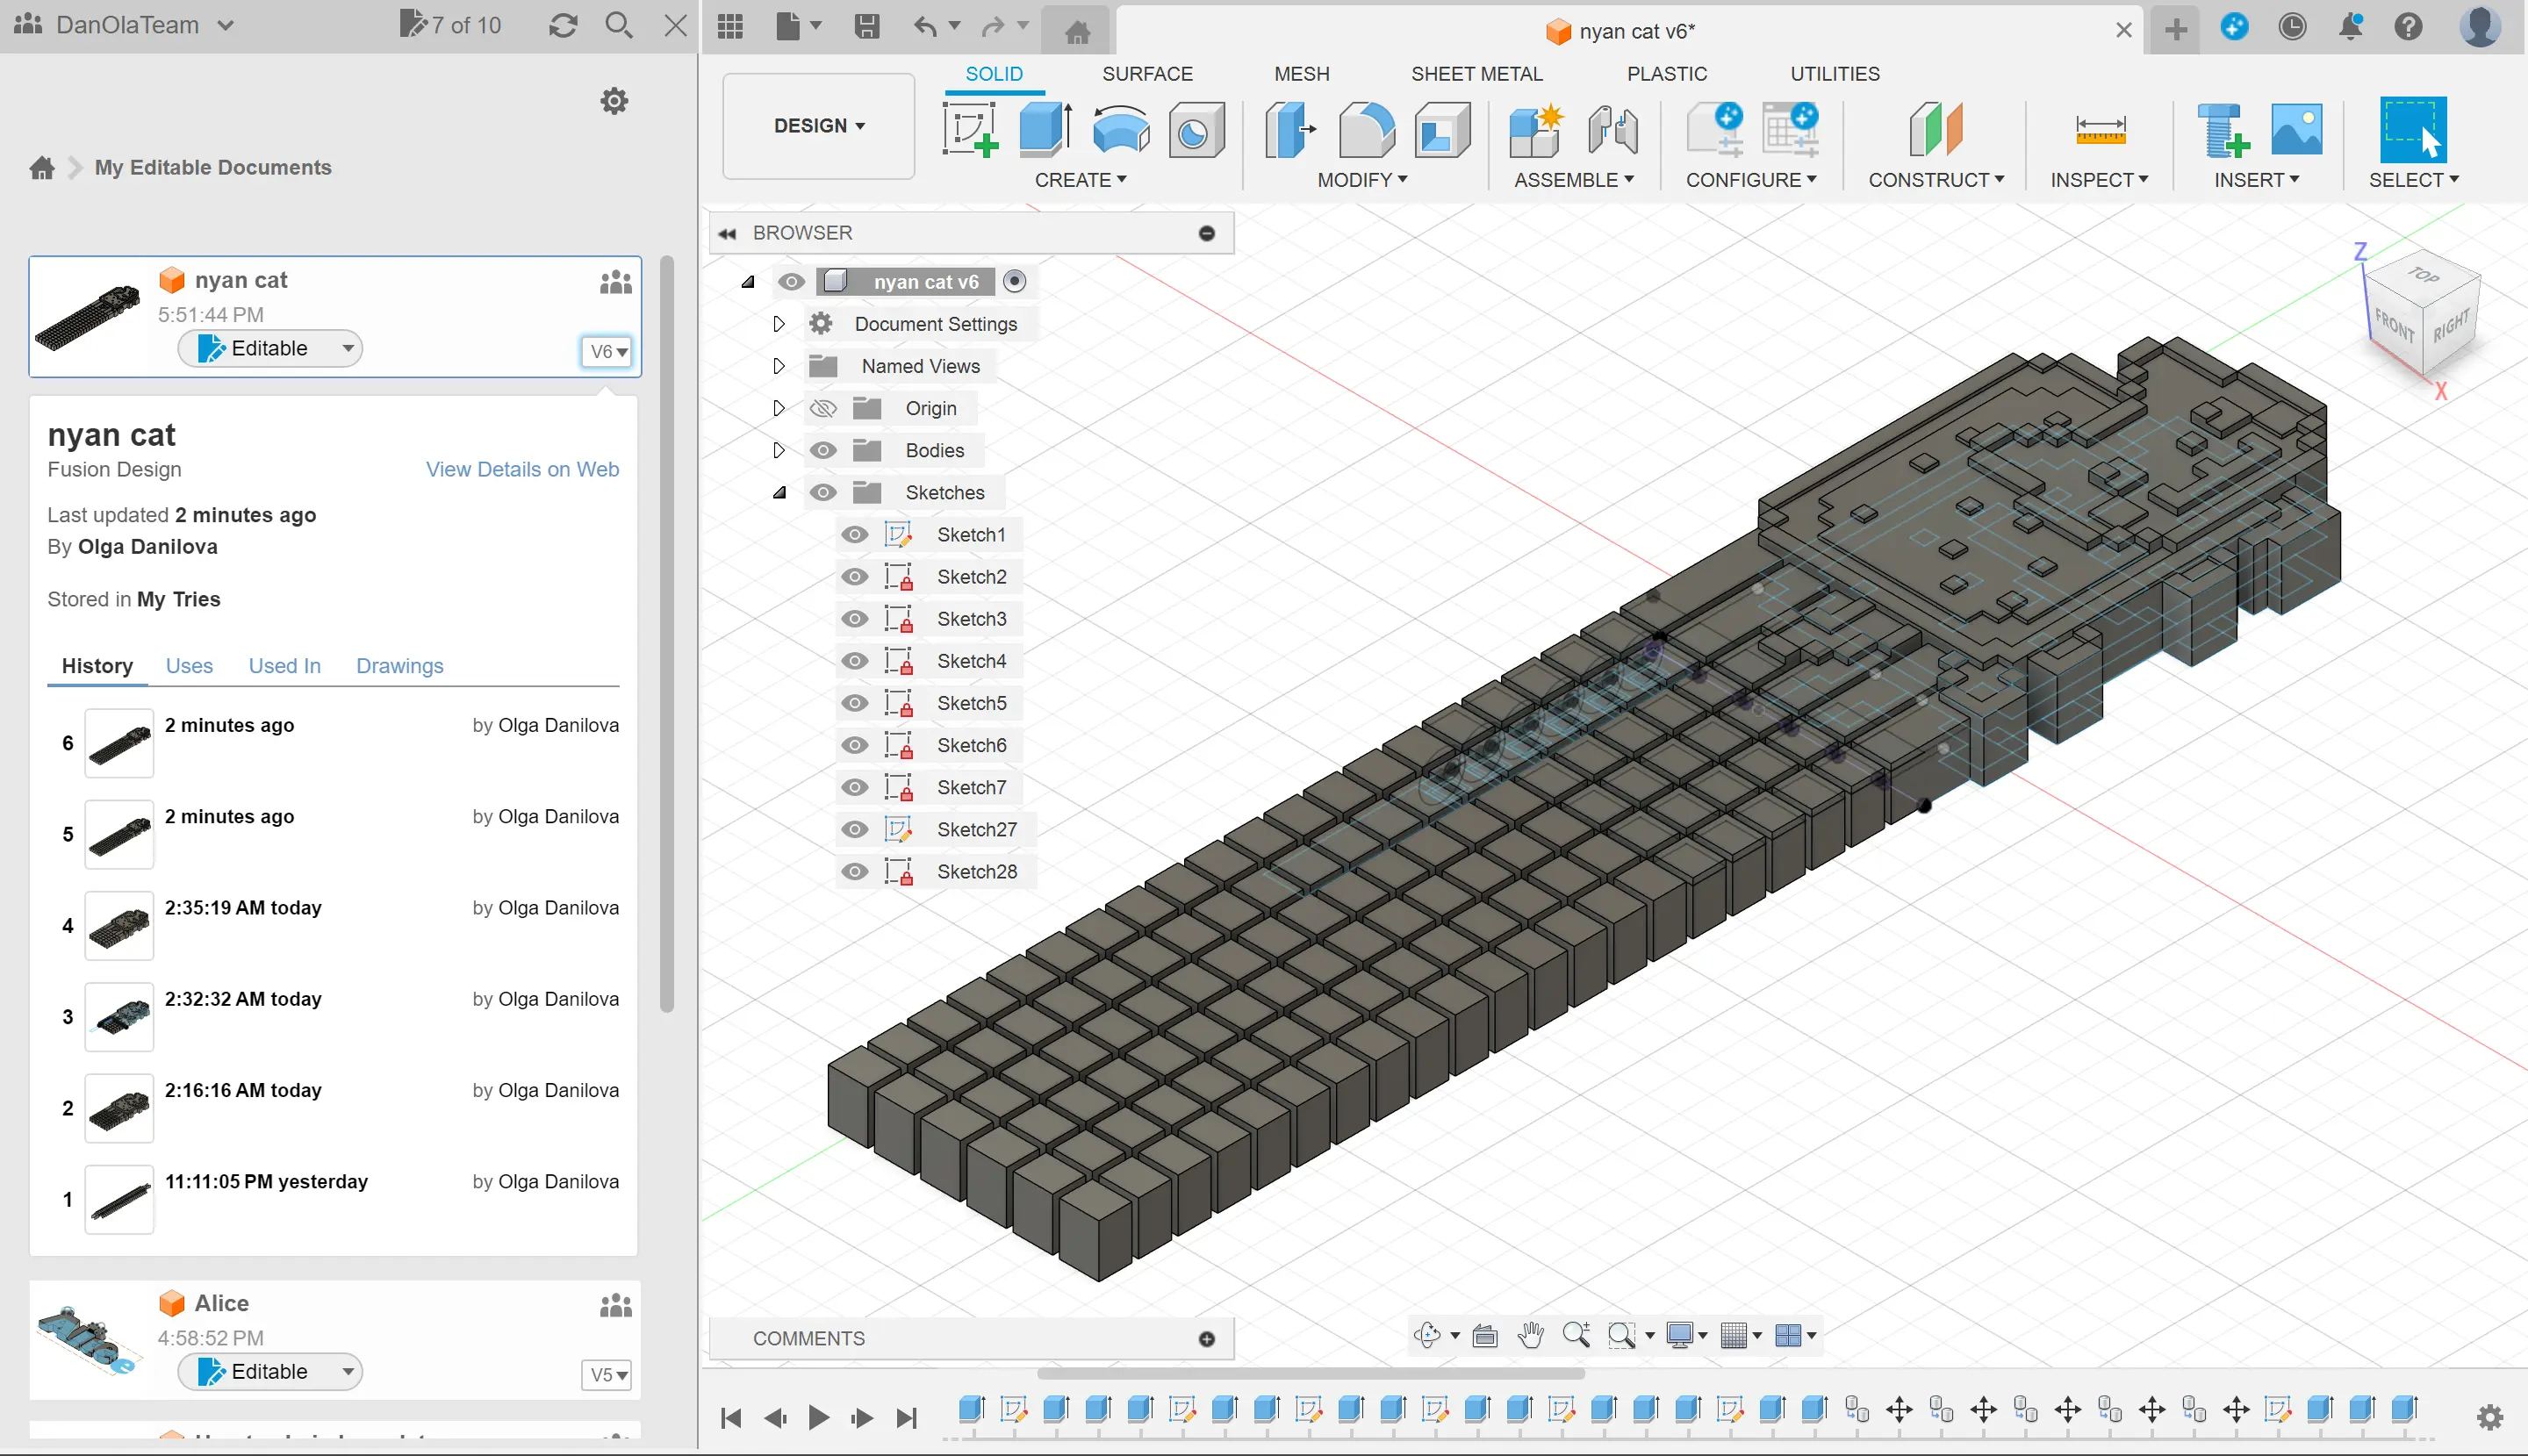The width and height of the screenshot is (2528, 1456).
Task: Open the MODIFY dropdown menu
Action: click(x=1362, y=180)
